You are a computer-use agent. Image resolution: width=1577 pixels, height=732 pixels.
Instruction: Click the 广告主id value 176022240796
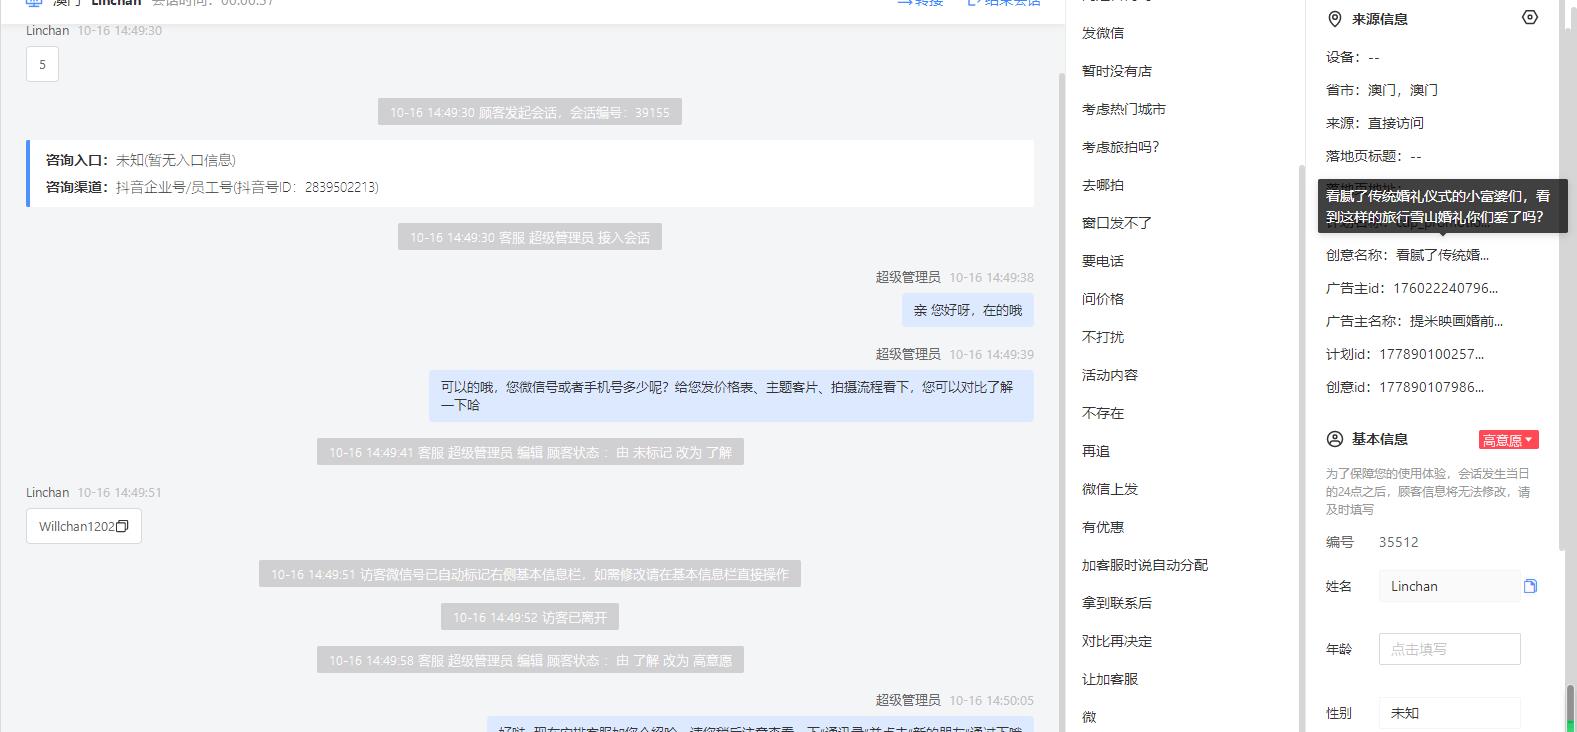point(1445,288)
